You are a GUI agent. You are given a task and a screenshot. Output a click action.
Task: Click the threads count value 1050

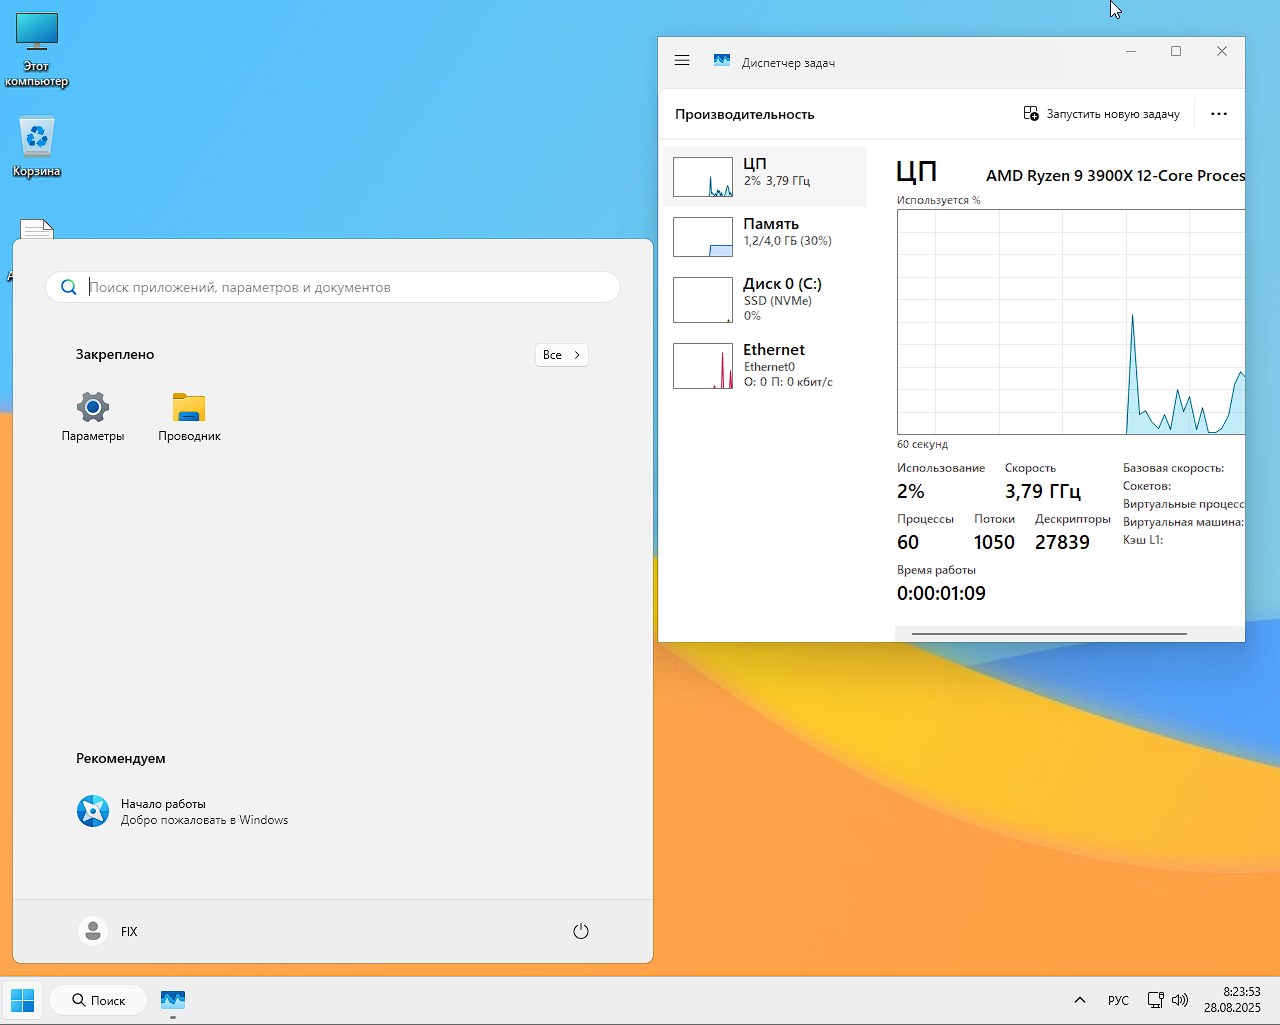click(x=994, y=542)
